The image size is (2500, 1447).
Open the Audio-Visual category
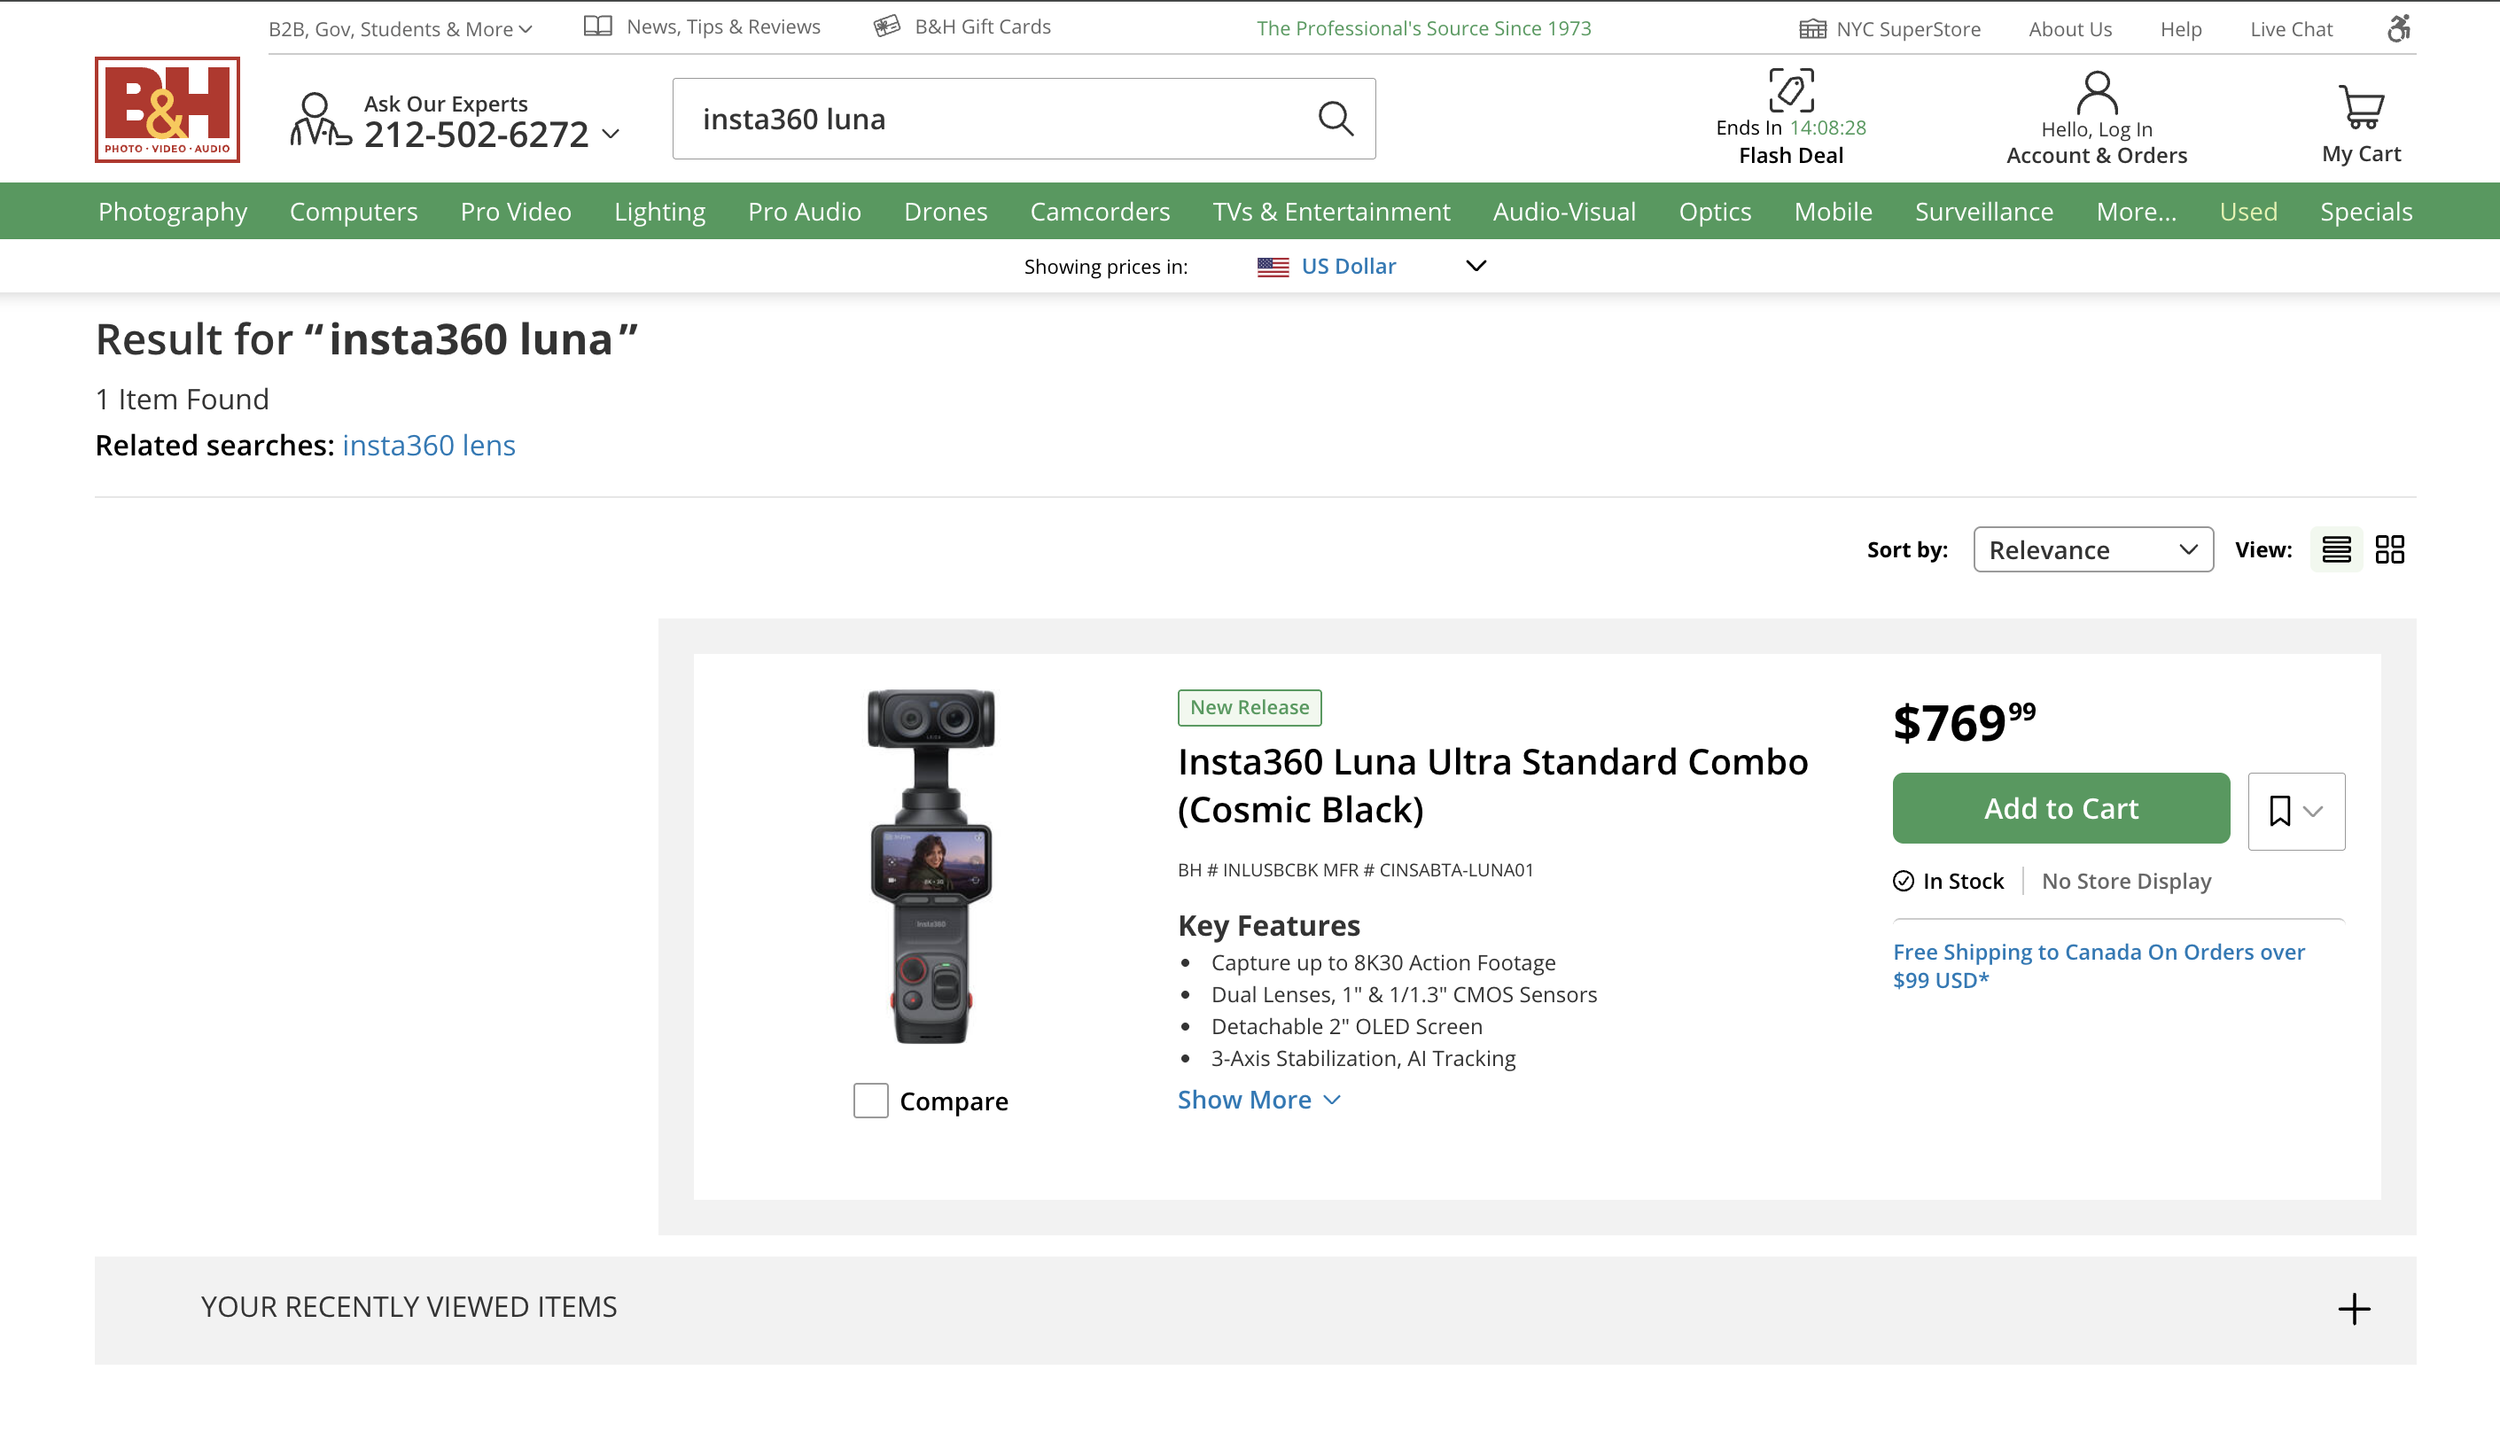[1564, 212]
